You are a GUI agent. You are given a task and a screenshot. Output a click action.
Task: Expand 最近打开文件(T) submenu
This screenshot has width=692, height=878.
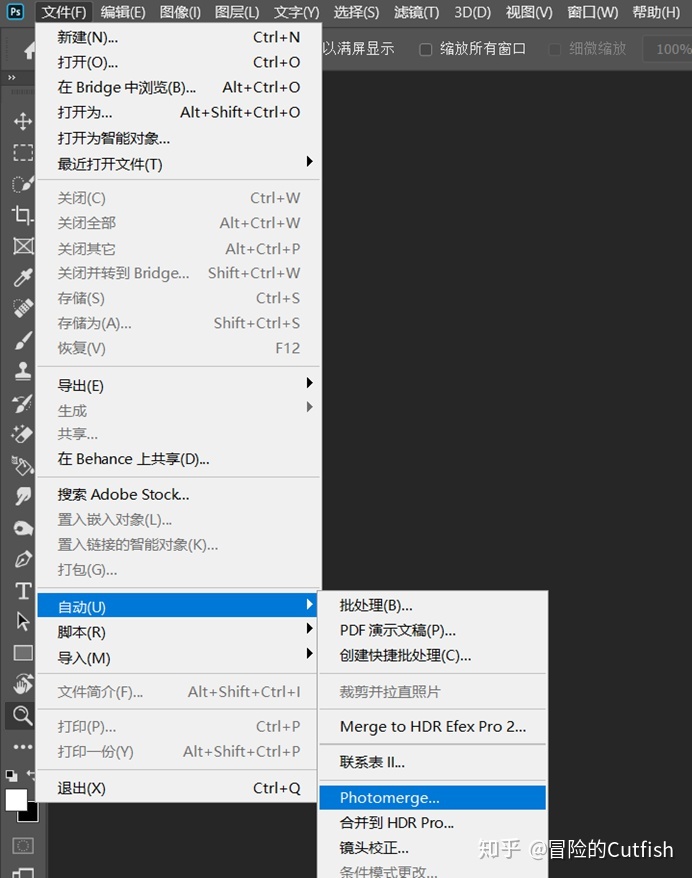point(310,162)
